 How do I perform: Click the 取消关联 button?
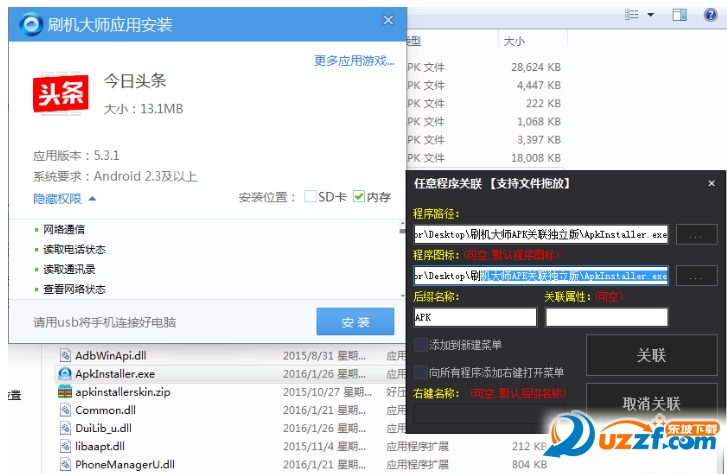coord(651,404)
